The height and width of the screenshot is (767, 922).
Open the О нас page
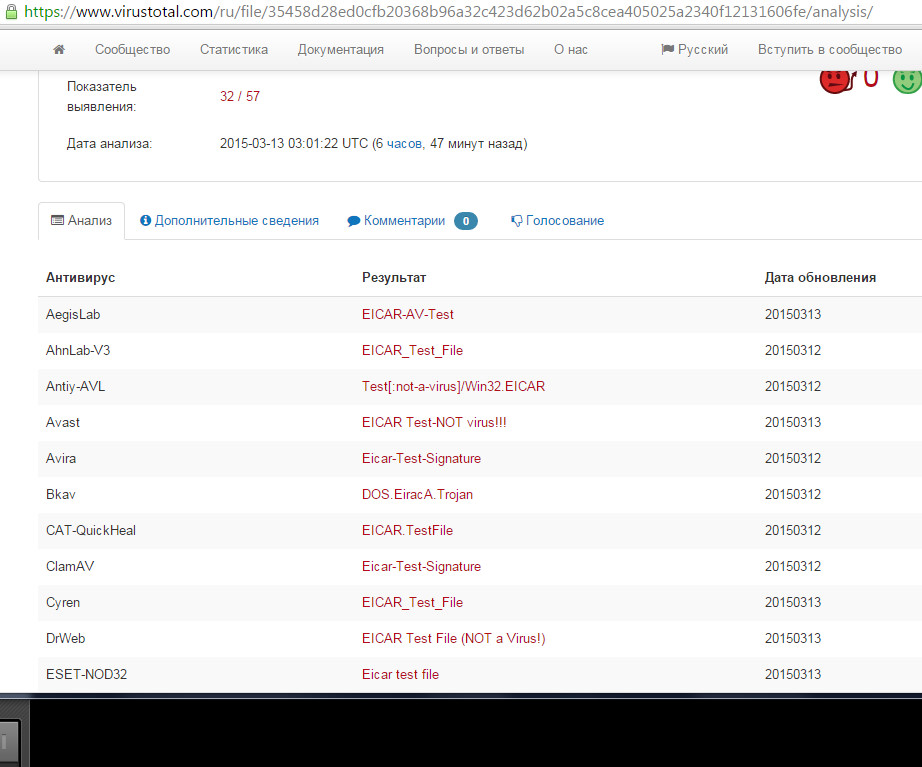[x=571, y=49]
